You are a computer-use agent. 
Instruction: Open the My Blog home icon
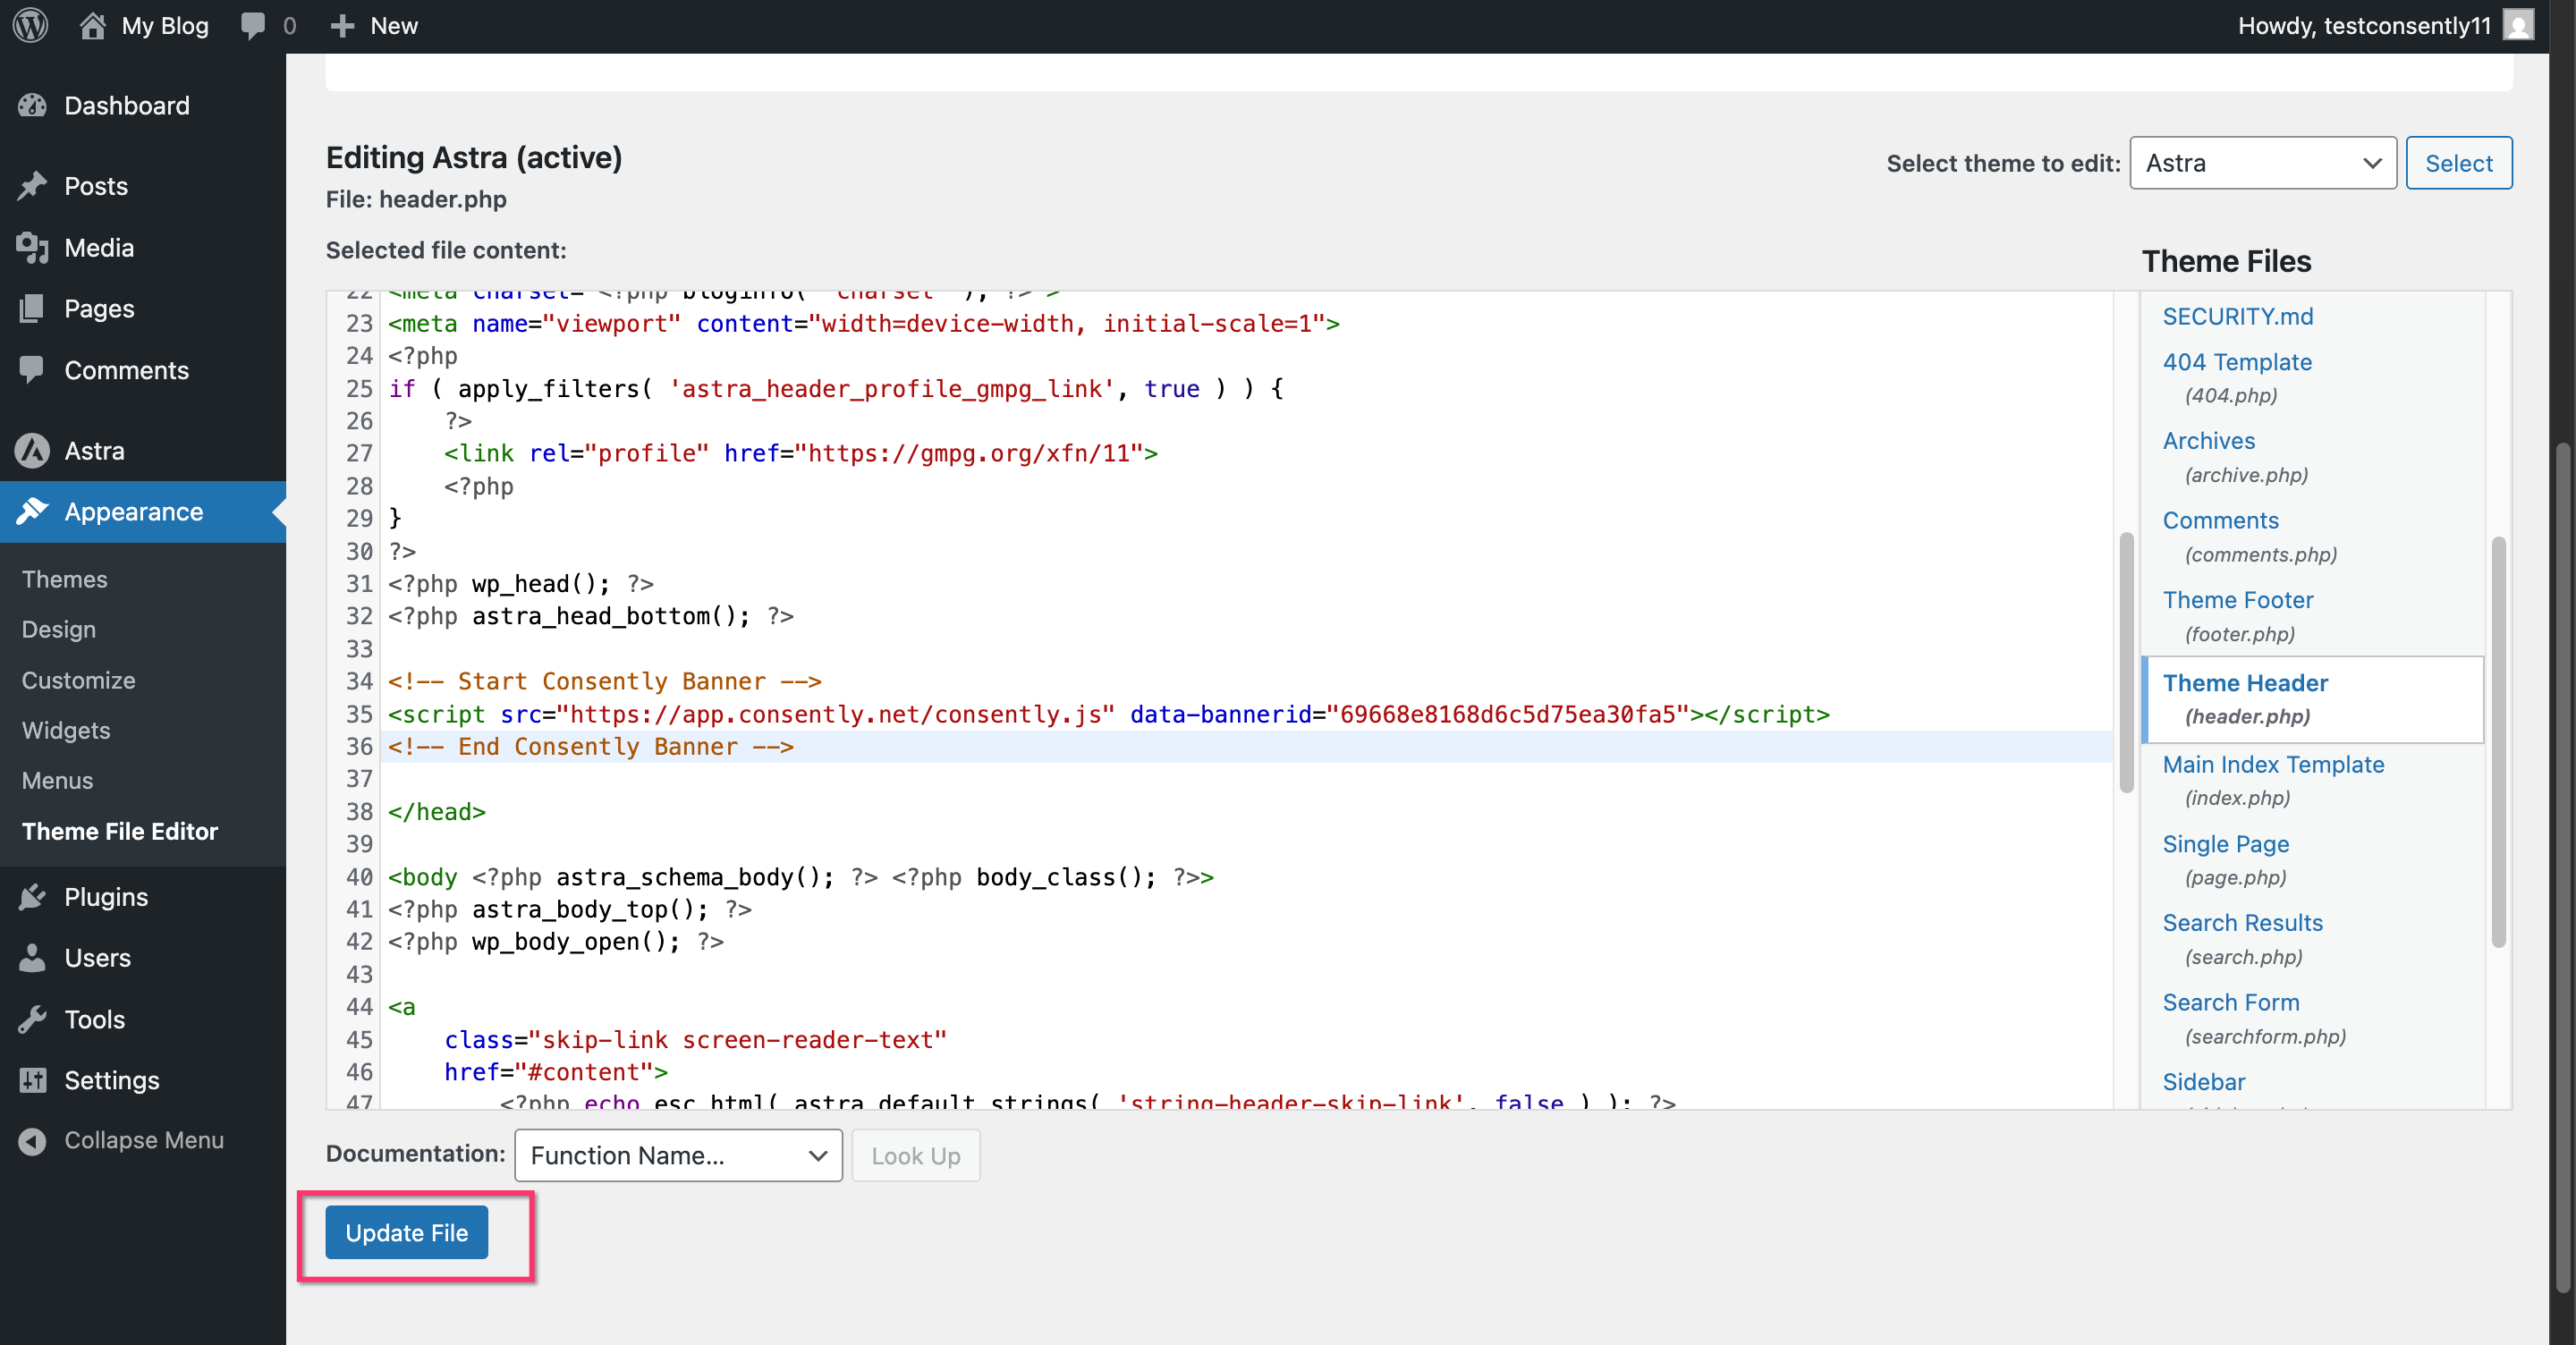point(93,25)
